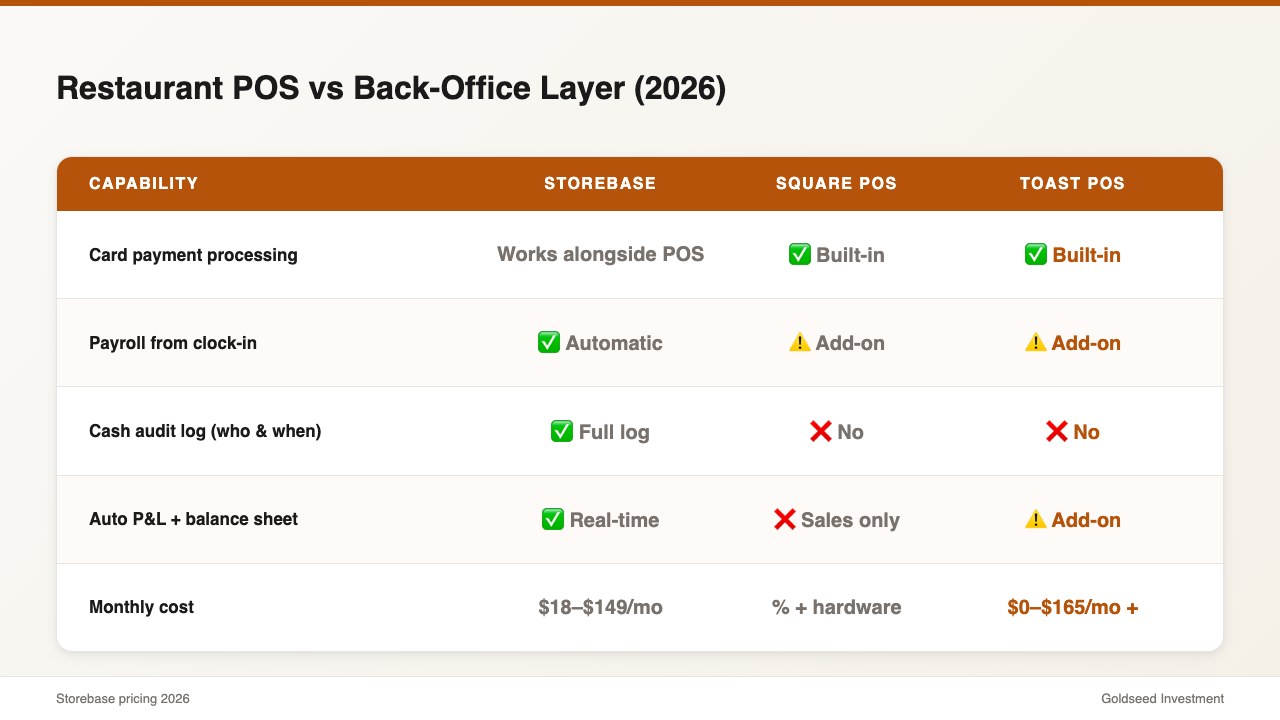Click the "$18–$149/mo" price cell
This screenshot has height=720, width=1280.
[600, 607]
